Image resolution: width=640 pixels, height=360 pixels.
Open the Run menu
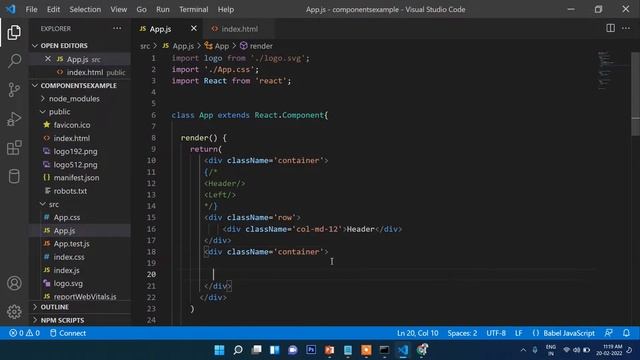[x=162, y=9]
